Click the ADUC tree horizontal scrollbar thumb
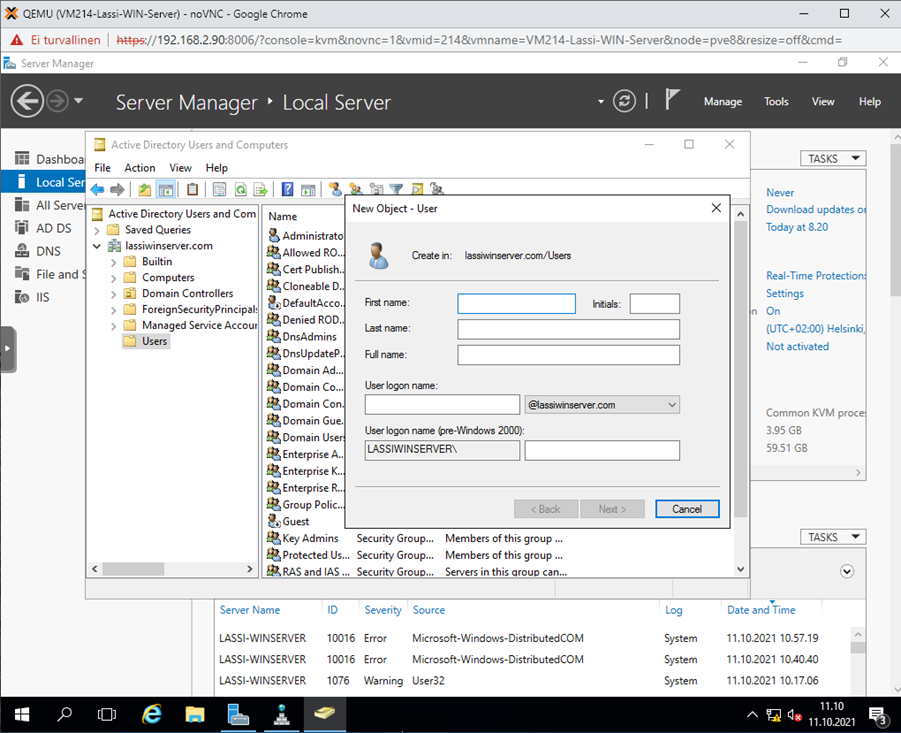Screen dimensions: 901x733 (x=133, y=569)
